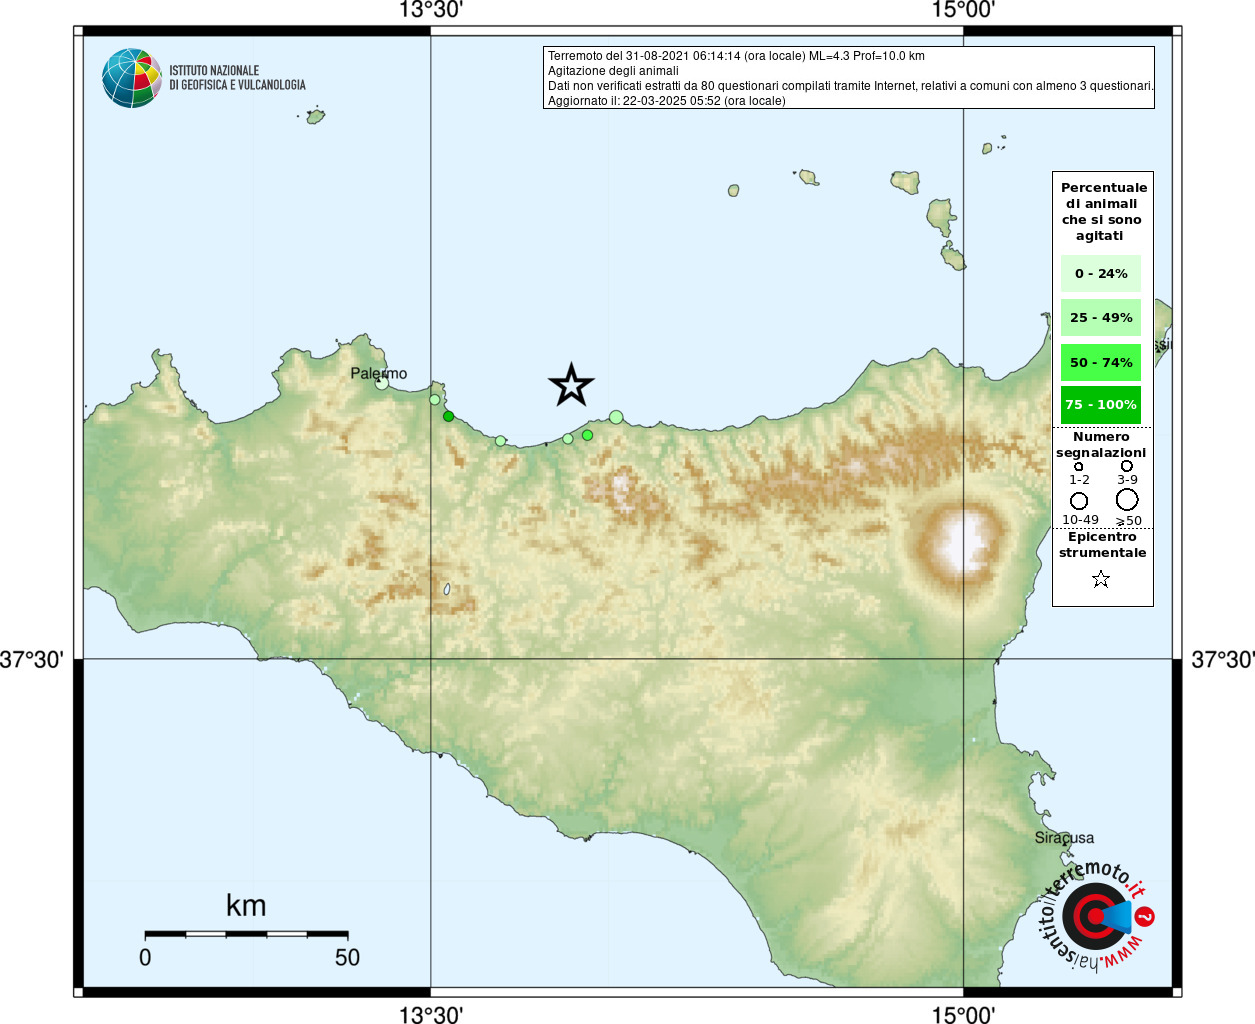Click the 3-9 reports legend circle
1255x1024 pixels.
[x=1127, y=466]
